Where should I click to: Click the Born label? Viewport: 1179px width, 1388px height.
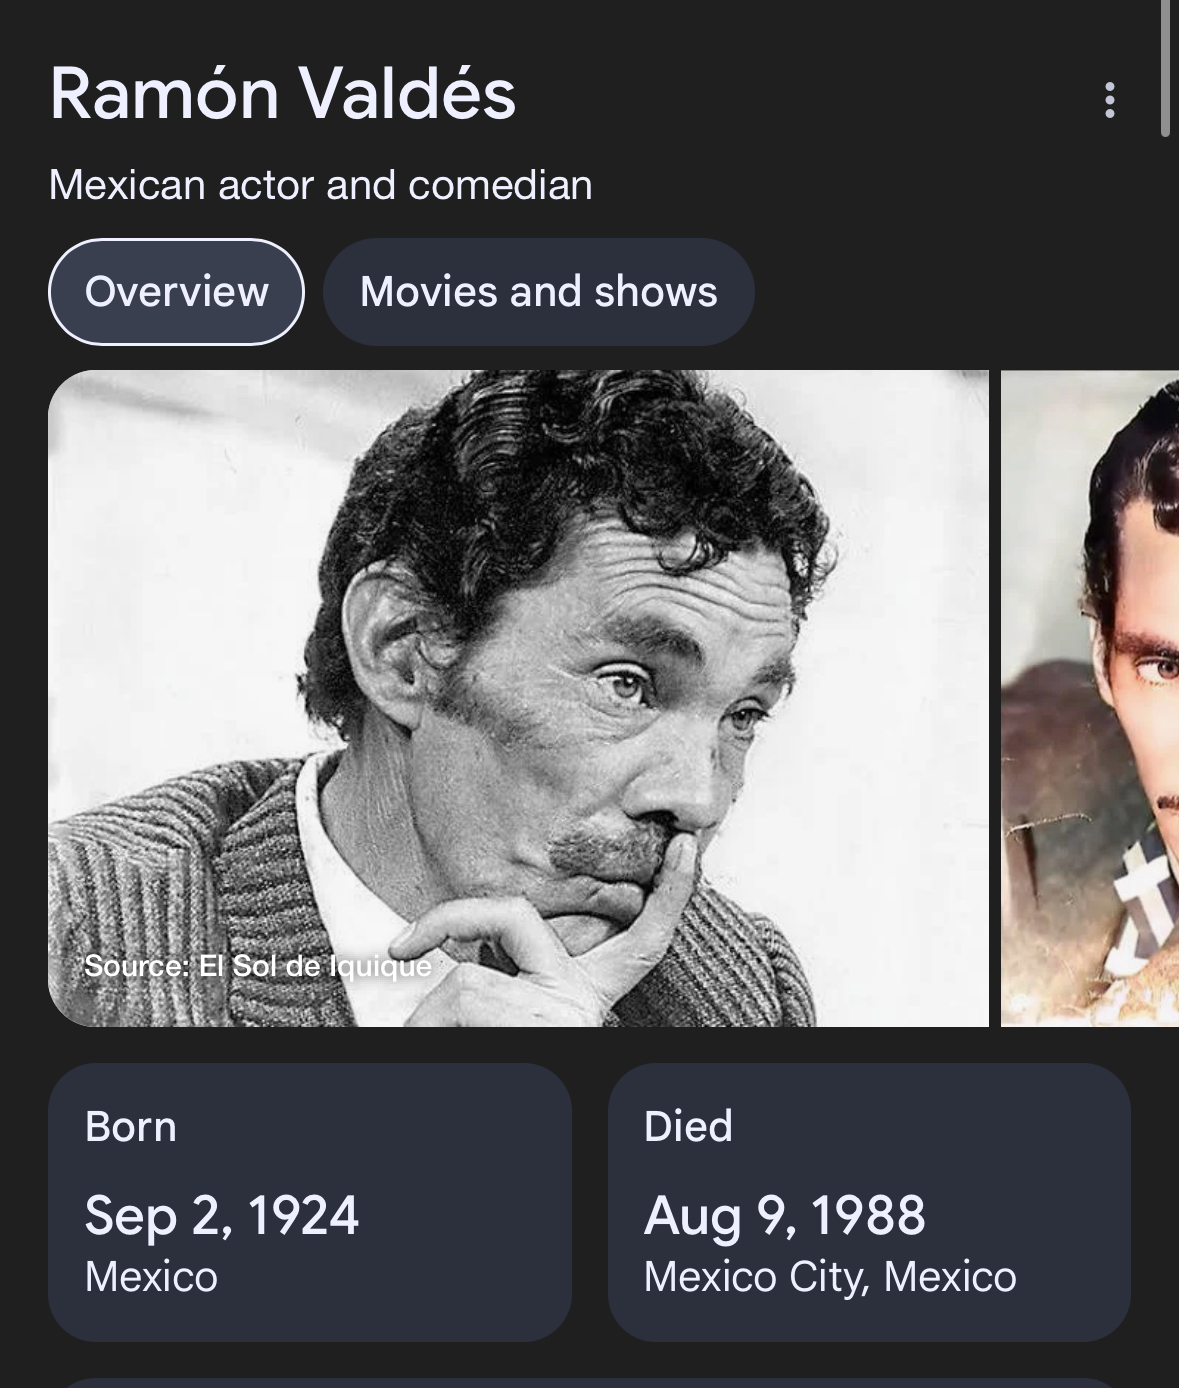pos(131,1127)
